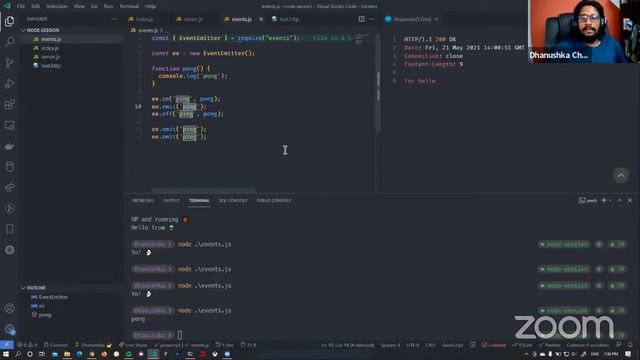Open the Source Control view
The width and height of the screenshot is (640, 360).
tap(9, 62)
